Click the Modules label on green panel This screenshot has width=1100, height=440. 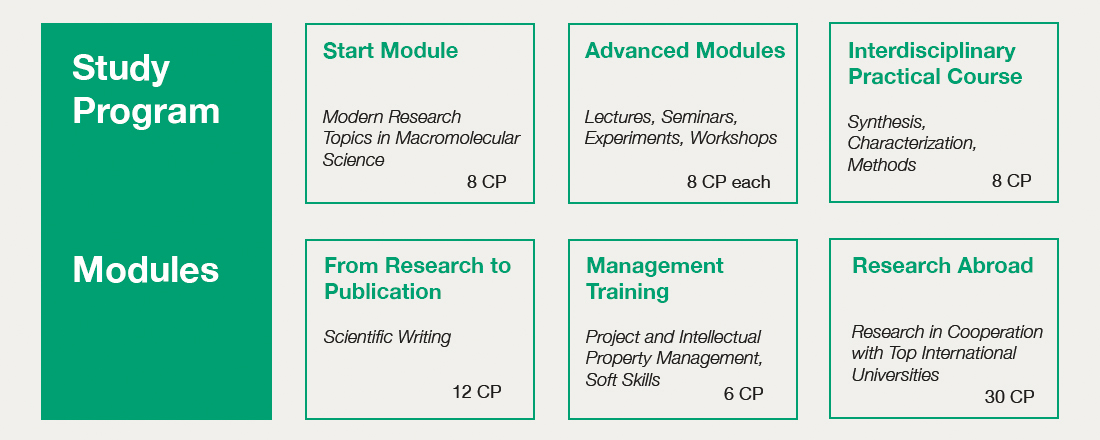[x=145, y=270]
